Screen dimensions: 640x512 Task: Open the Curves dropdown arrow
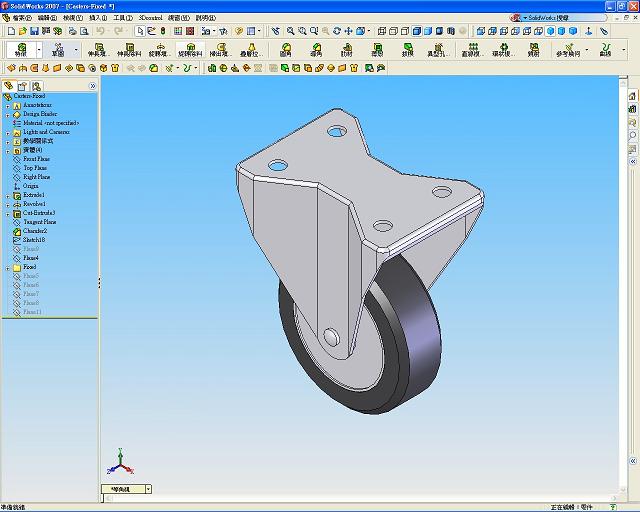pos(624,50)
